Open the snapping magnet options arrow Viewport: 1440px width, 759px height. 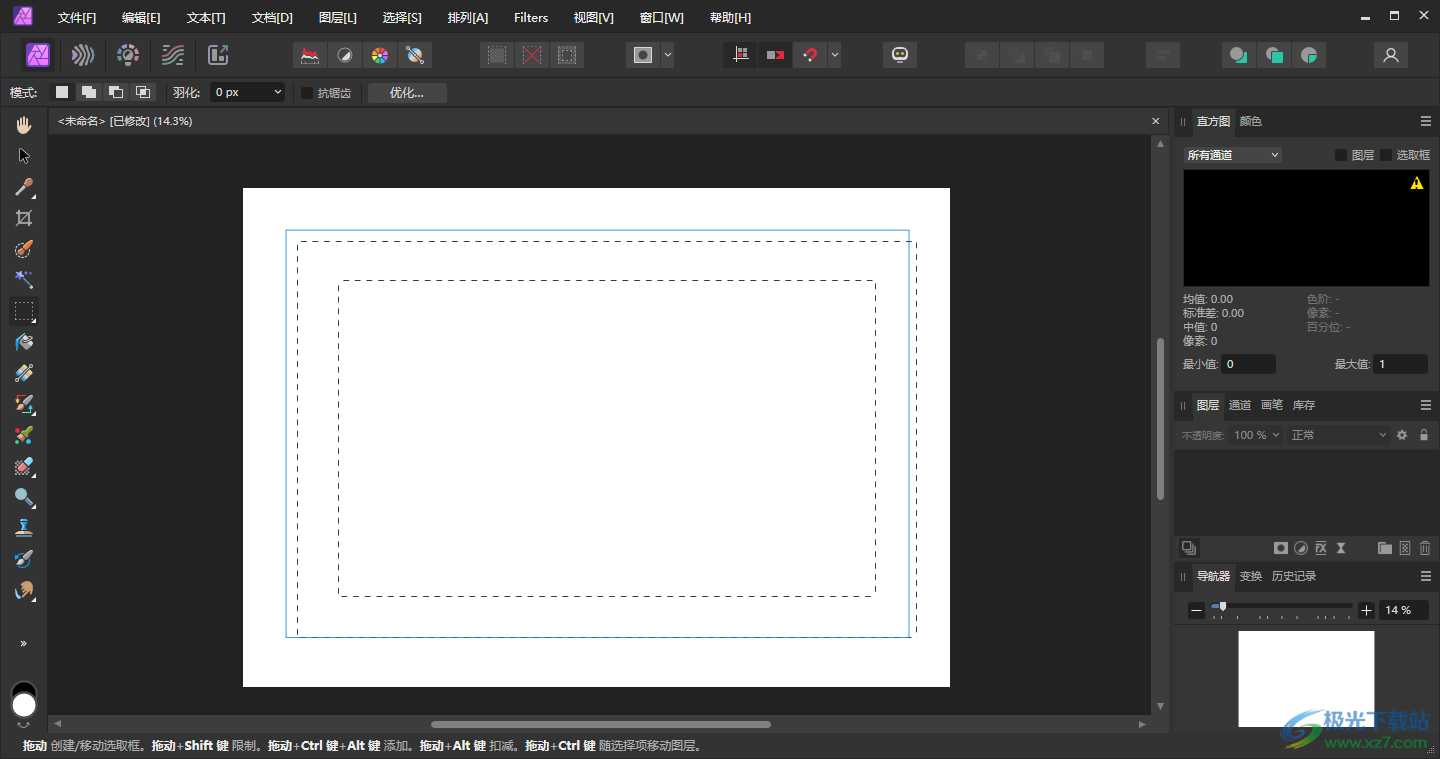(834, 55)
